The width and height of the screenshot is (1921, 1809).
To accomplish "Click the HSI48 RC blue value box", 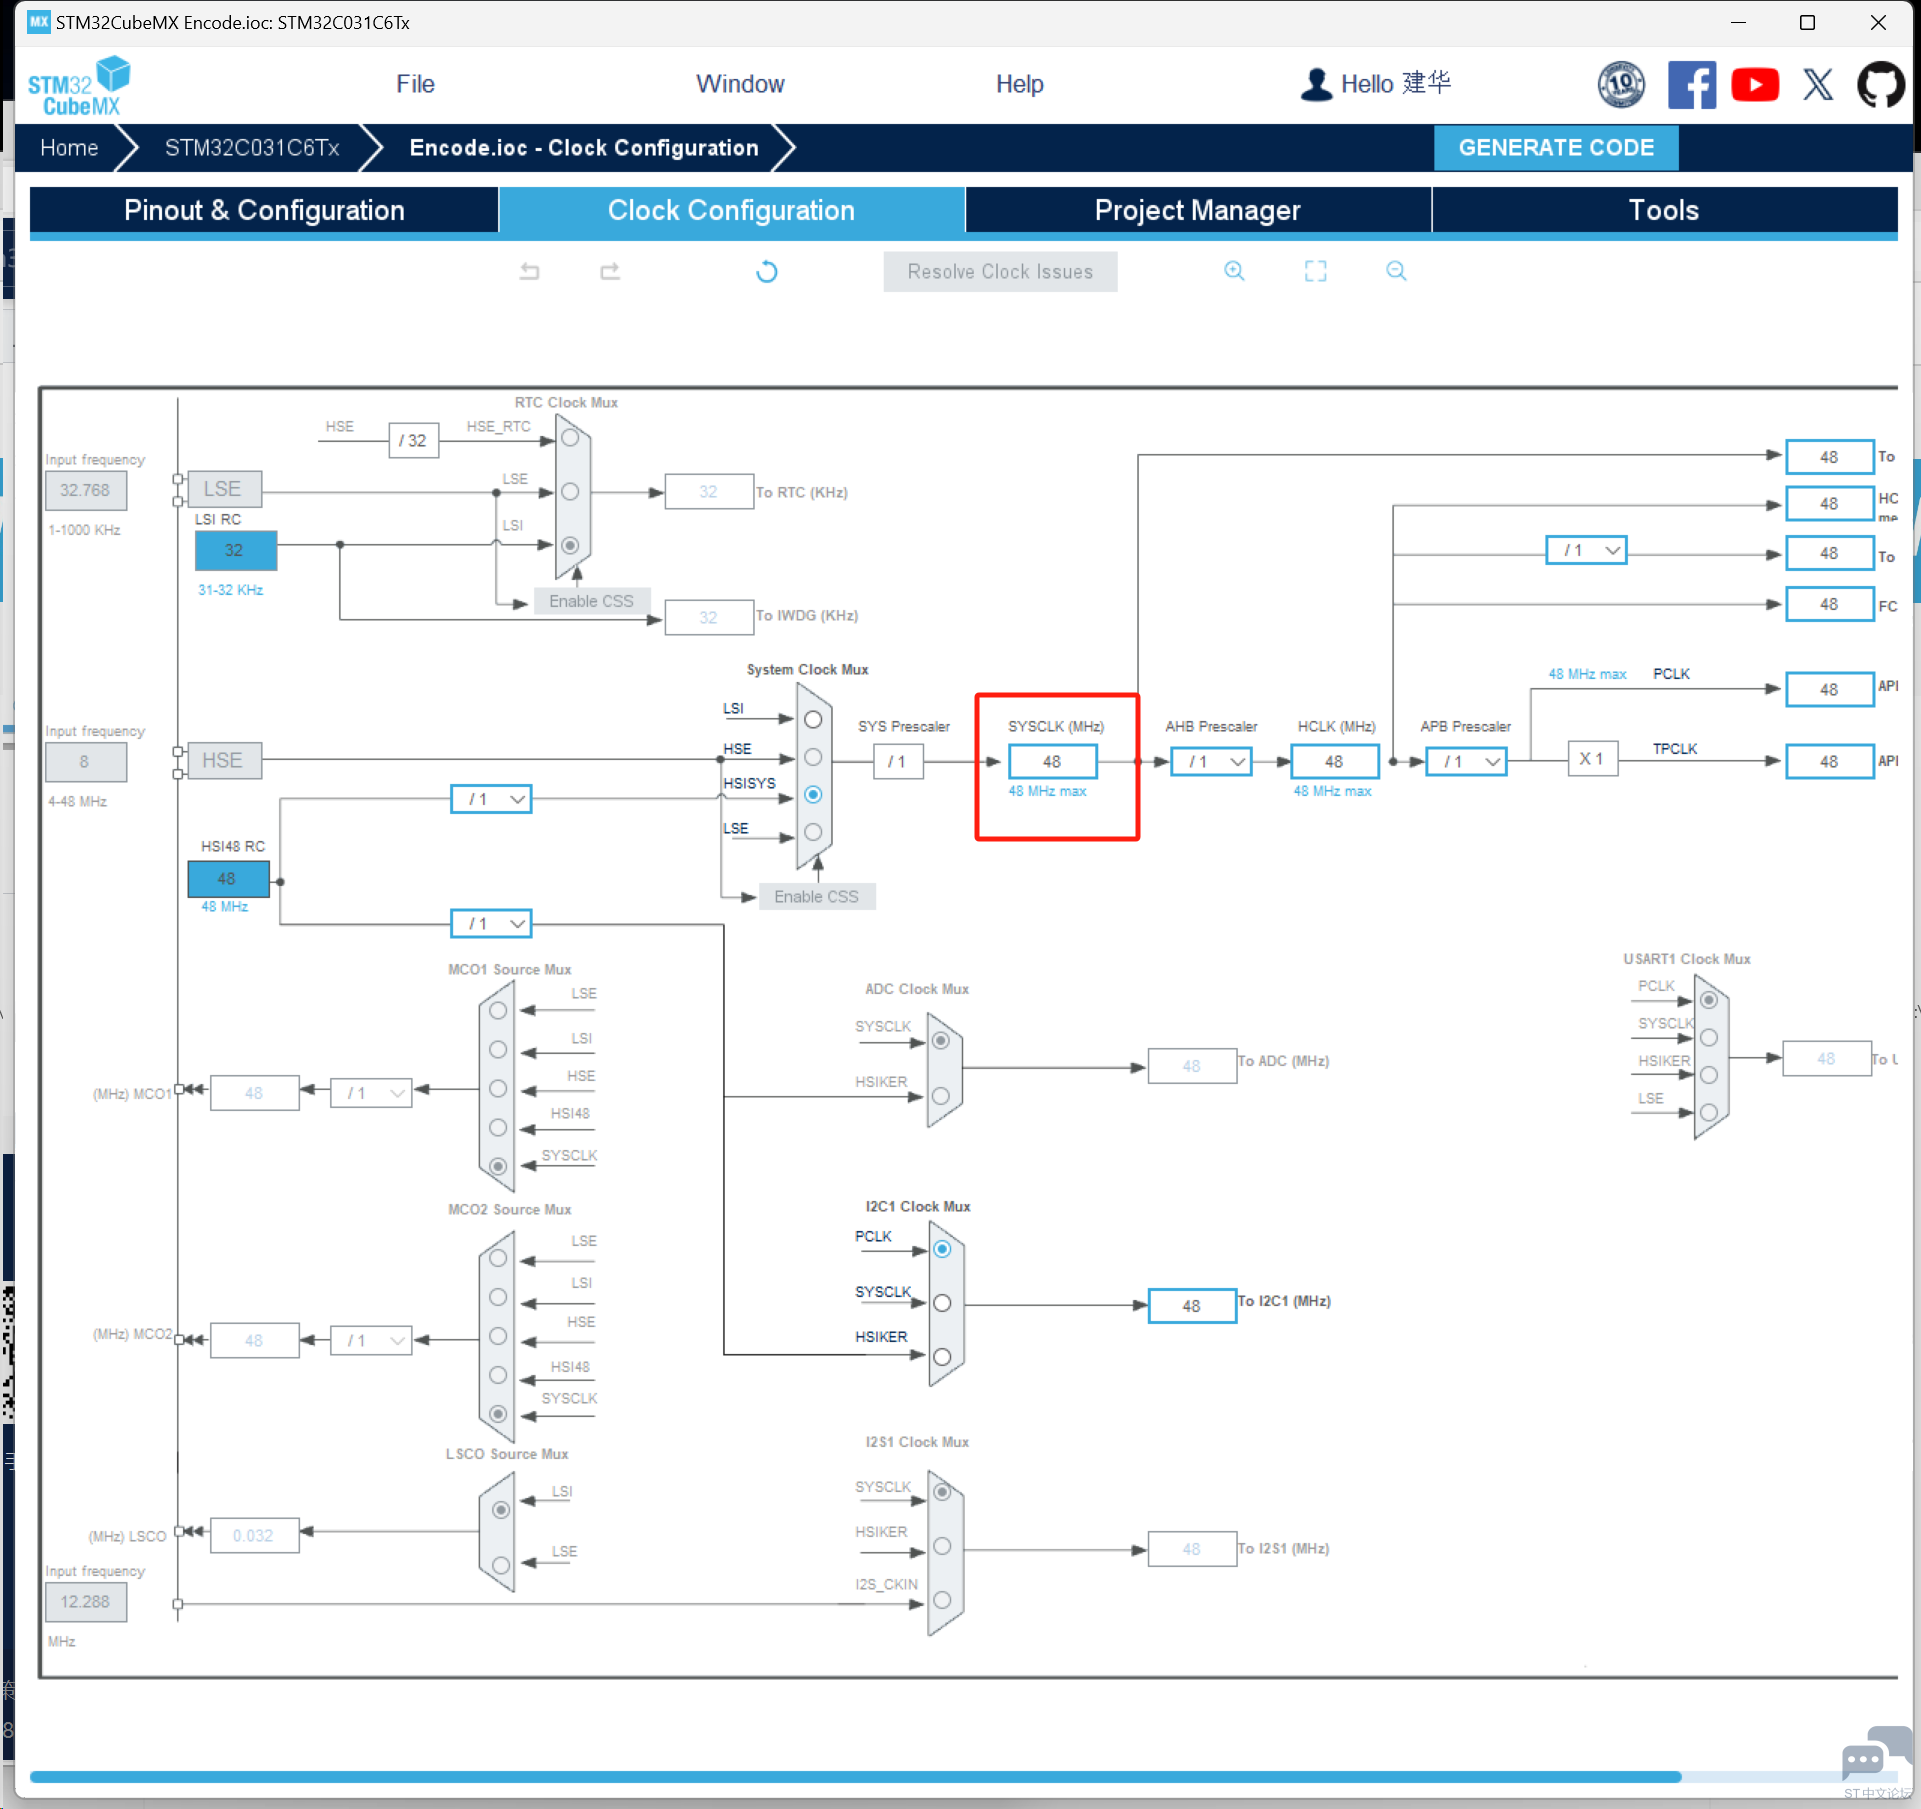I will click(x=228, y=879).
